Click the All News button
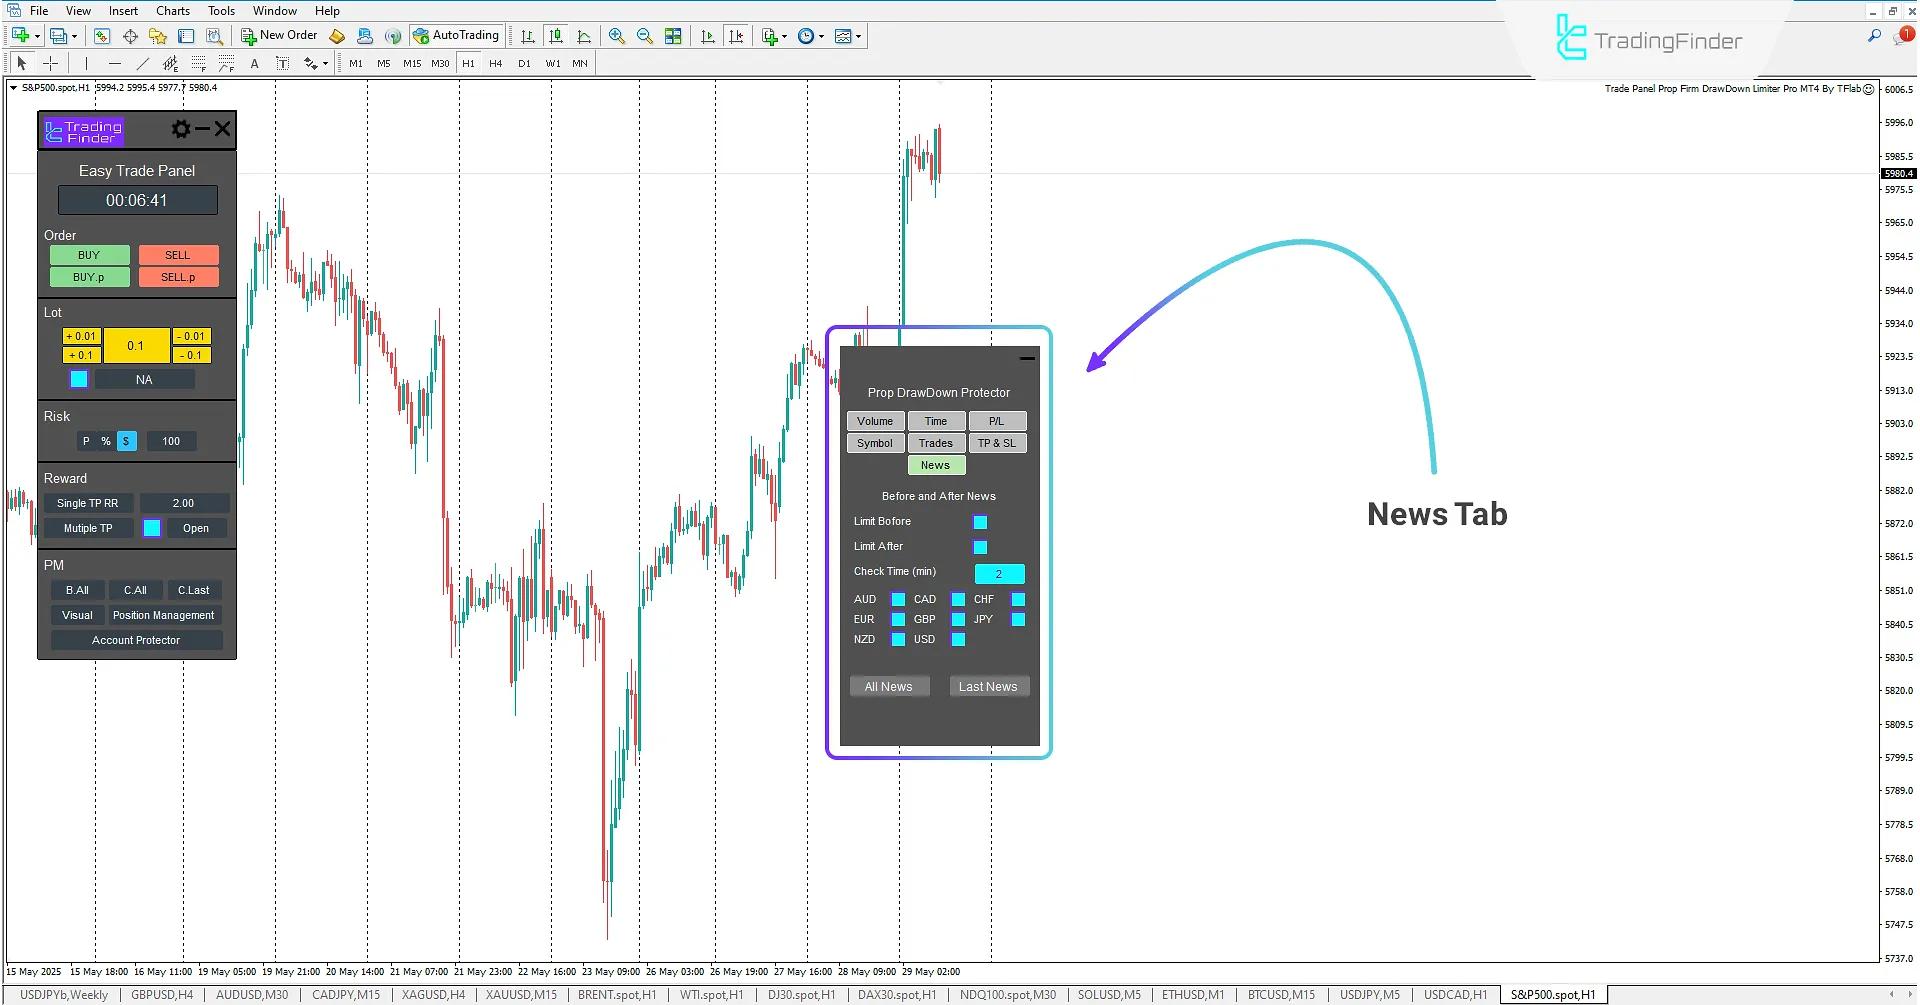Screen dimensions: 1920x1005 coord(889,687)
